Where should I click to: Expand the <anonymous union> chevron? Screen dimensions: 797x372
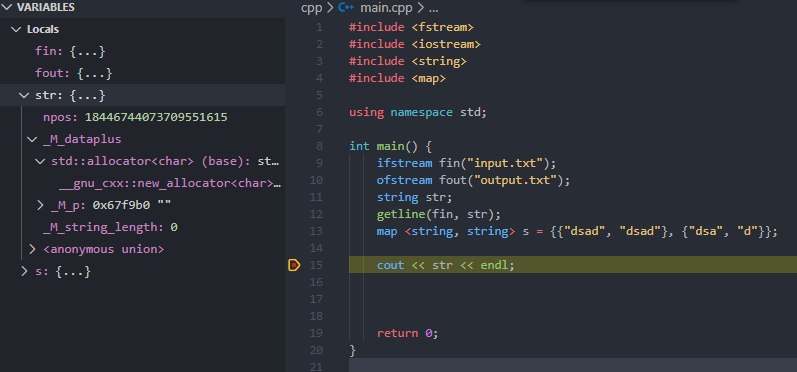(32, 249)
